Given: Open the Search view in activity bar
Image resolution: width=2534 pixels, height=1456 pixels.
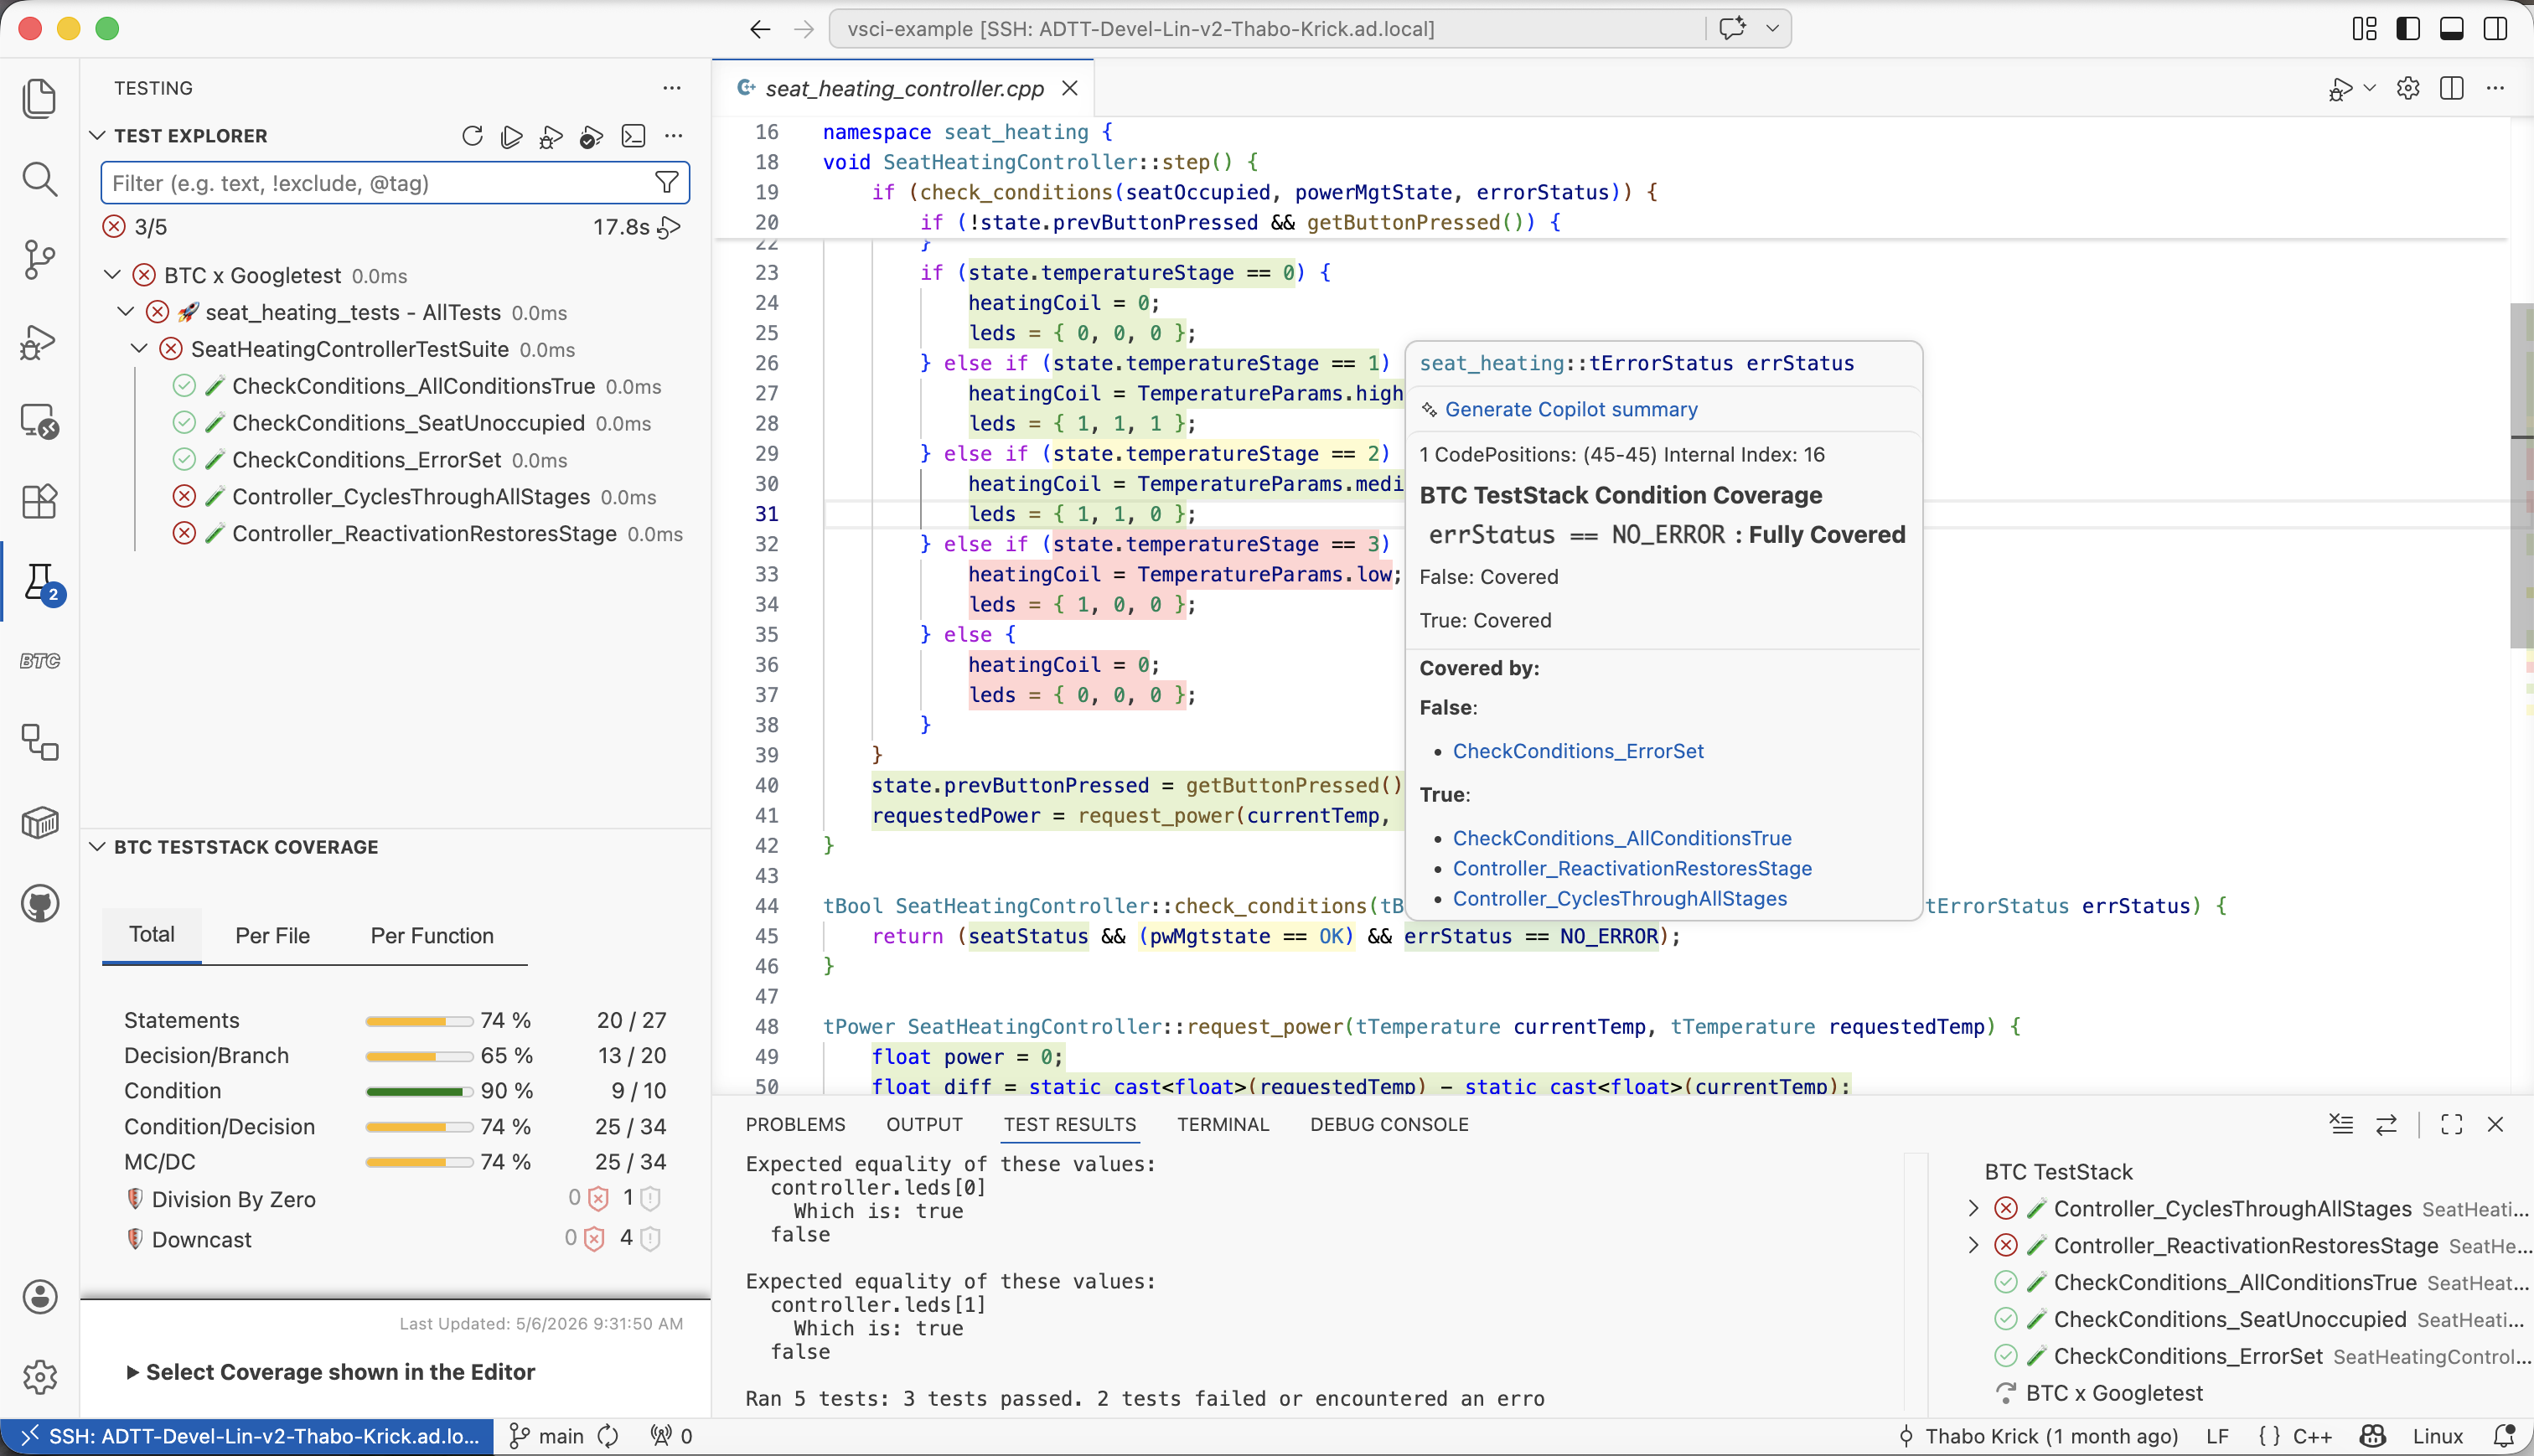Looking at the screenshot, I should point(39,179).
